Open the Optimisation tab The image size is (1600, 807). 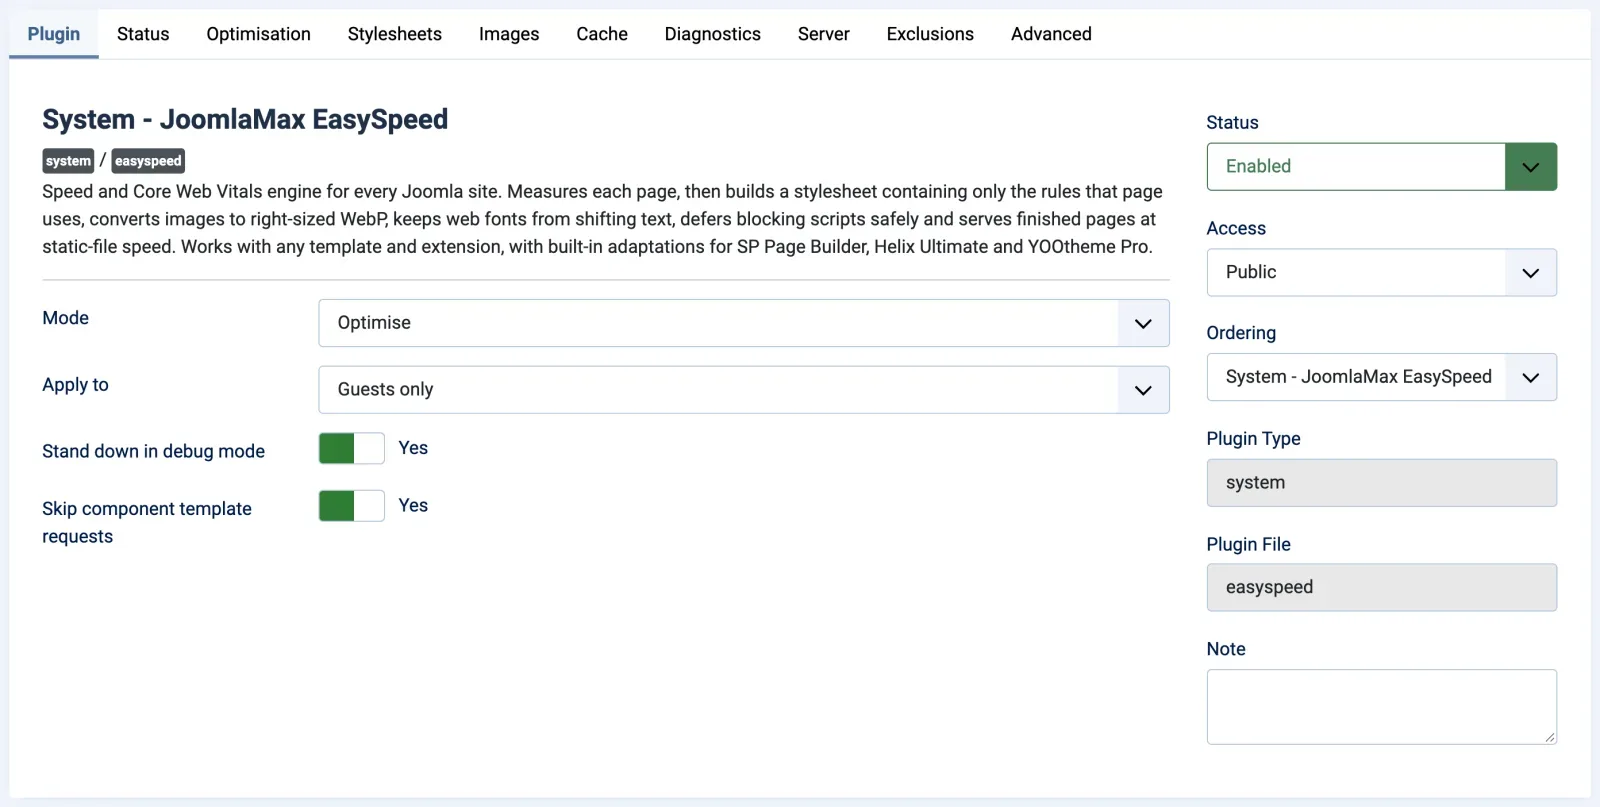coord(259,34)
